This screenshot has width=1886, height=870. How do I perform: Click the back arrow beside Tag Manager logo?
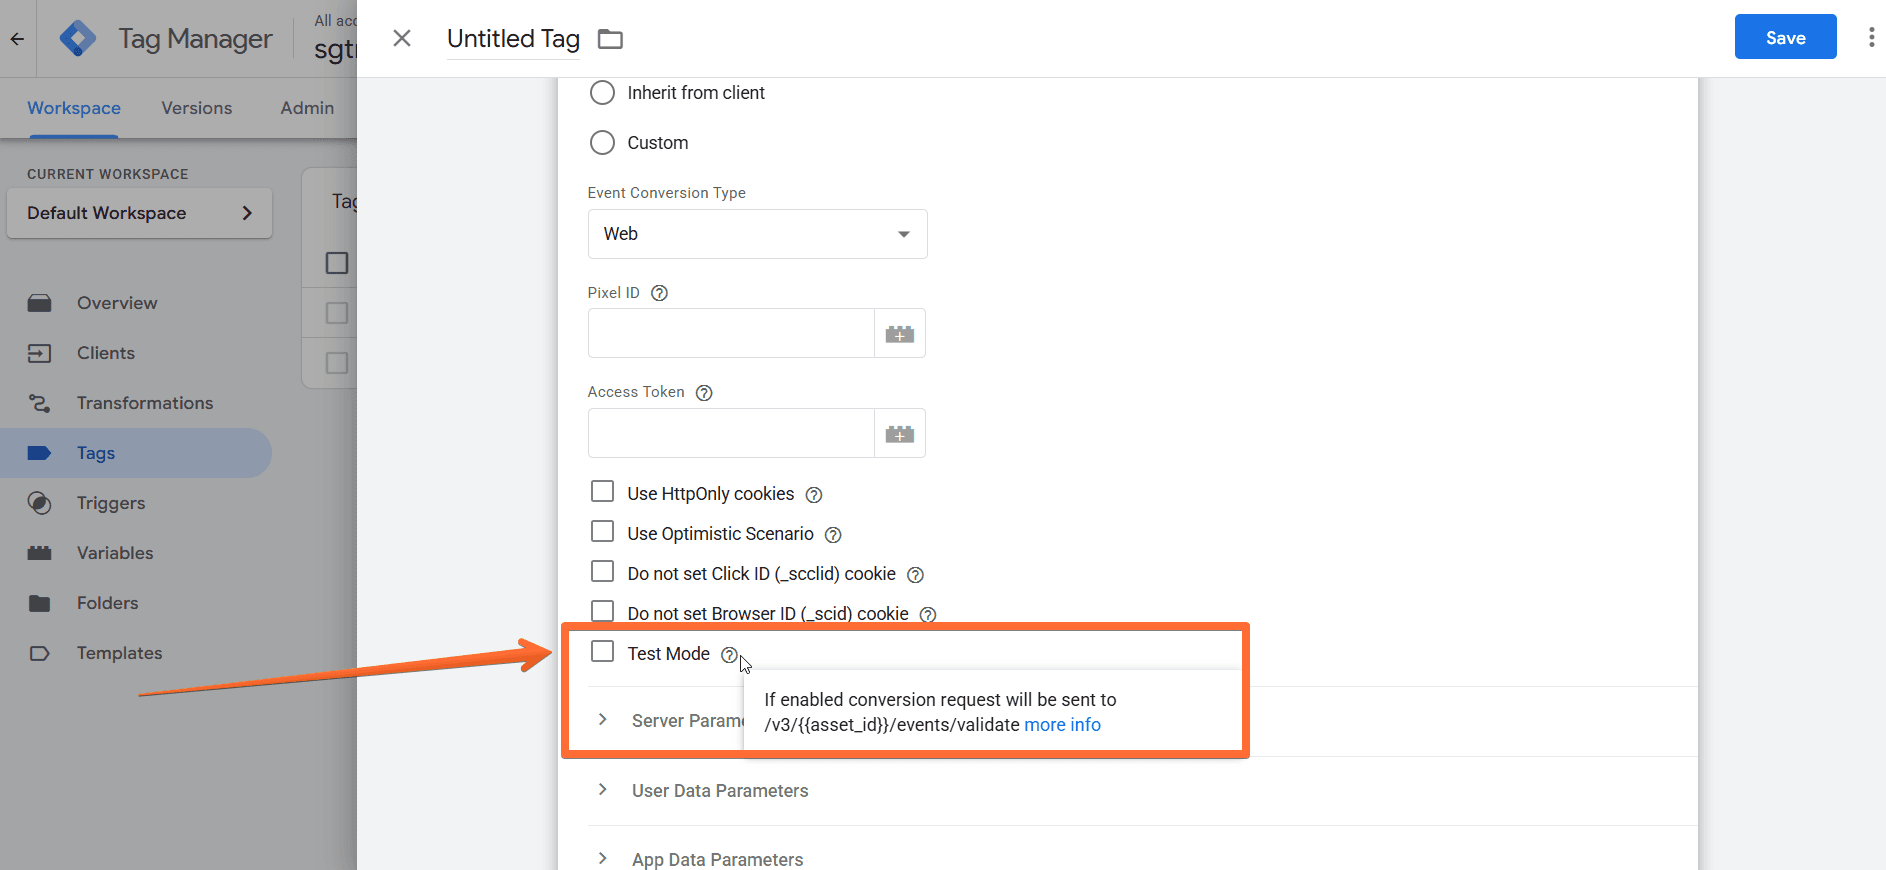pyautogui.click(x=17, y=39)
